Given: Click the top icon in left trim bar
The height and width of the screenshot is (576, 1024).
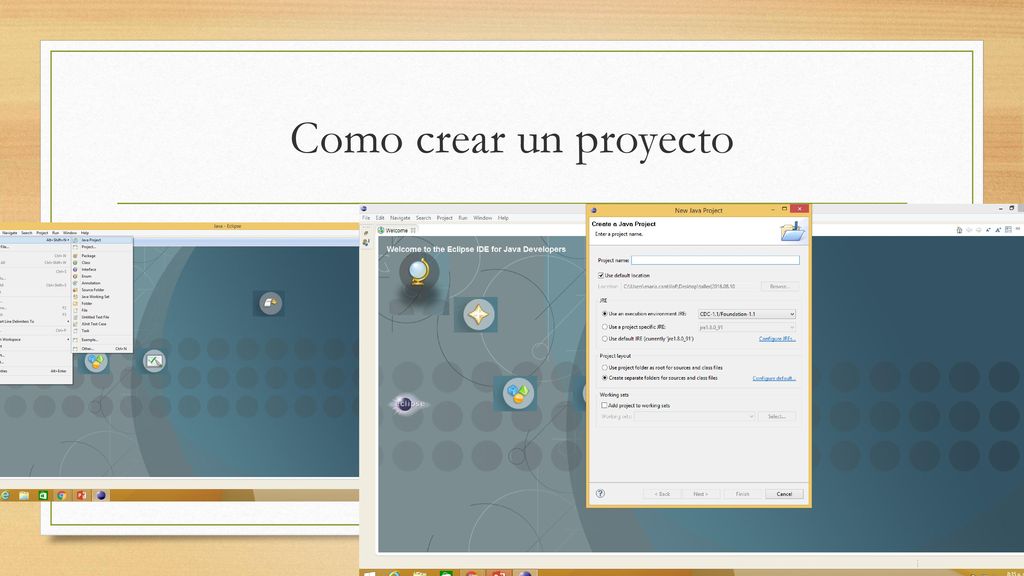Looking at the screenshot, I should point(366,232).
